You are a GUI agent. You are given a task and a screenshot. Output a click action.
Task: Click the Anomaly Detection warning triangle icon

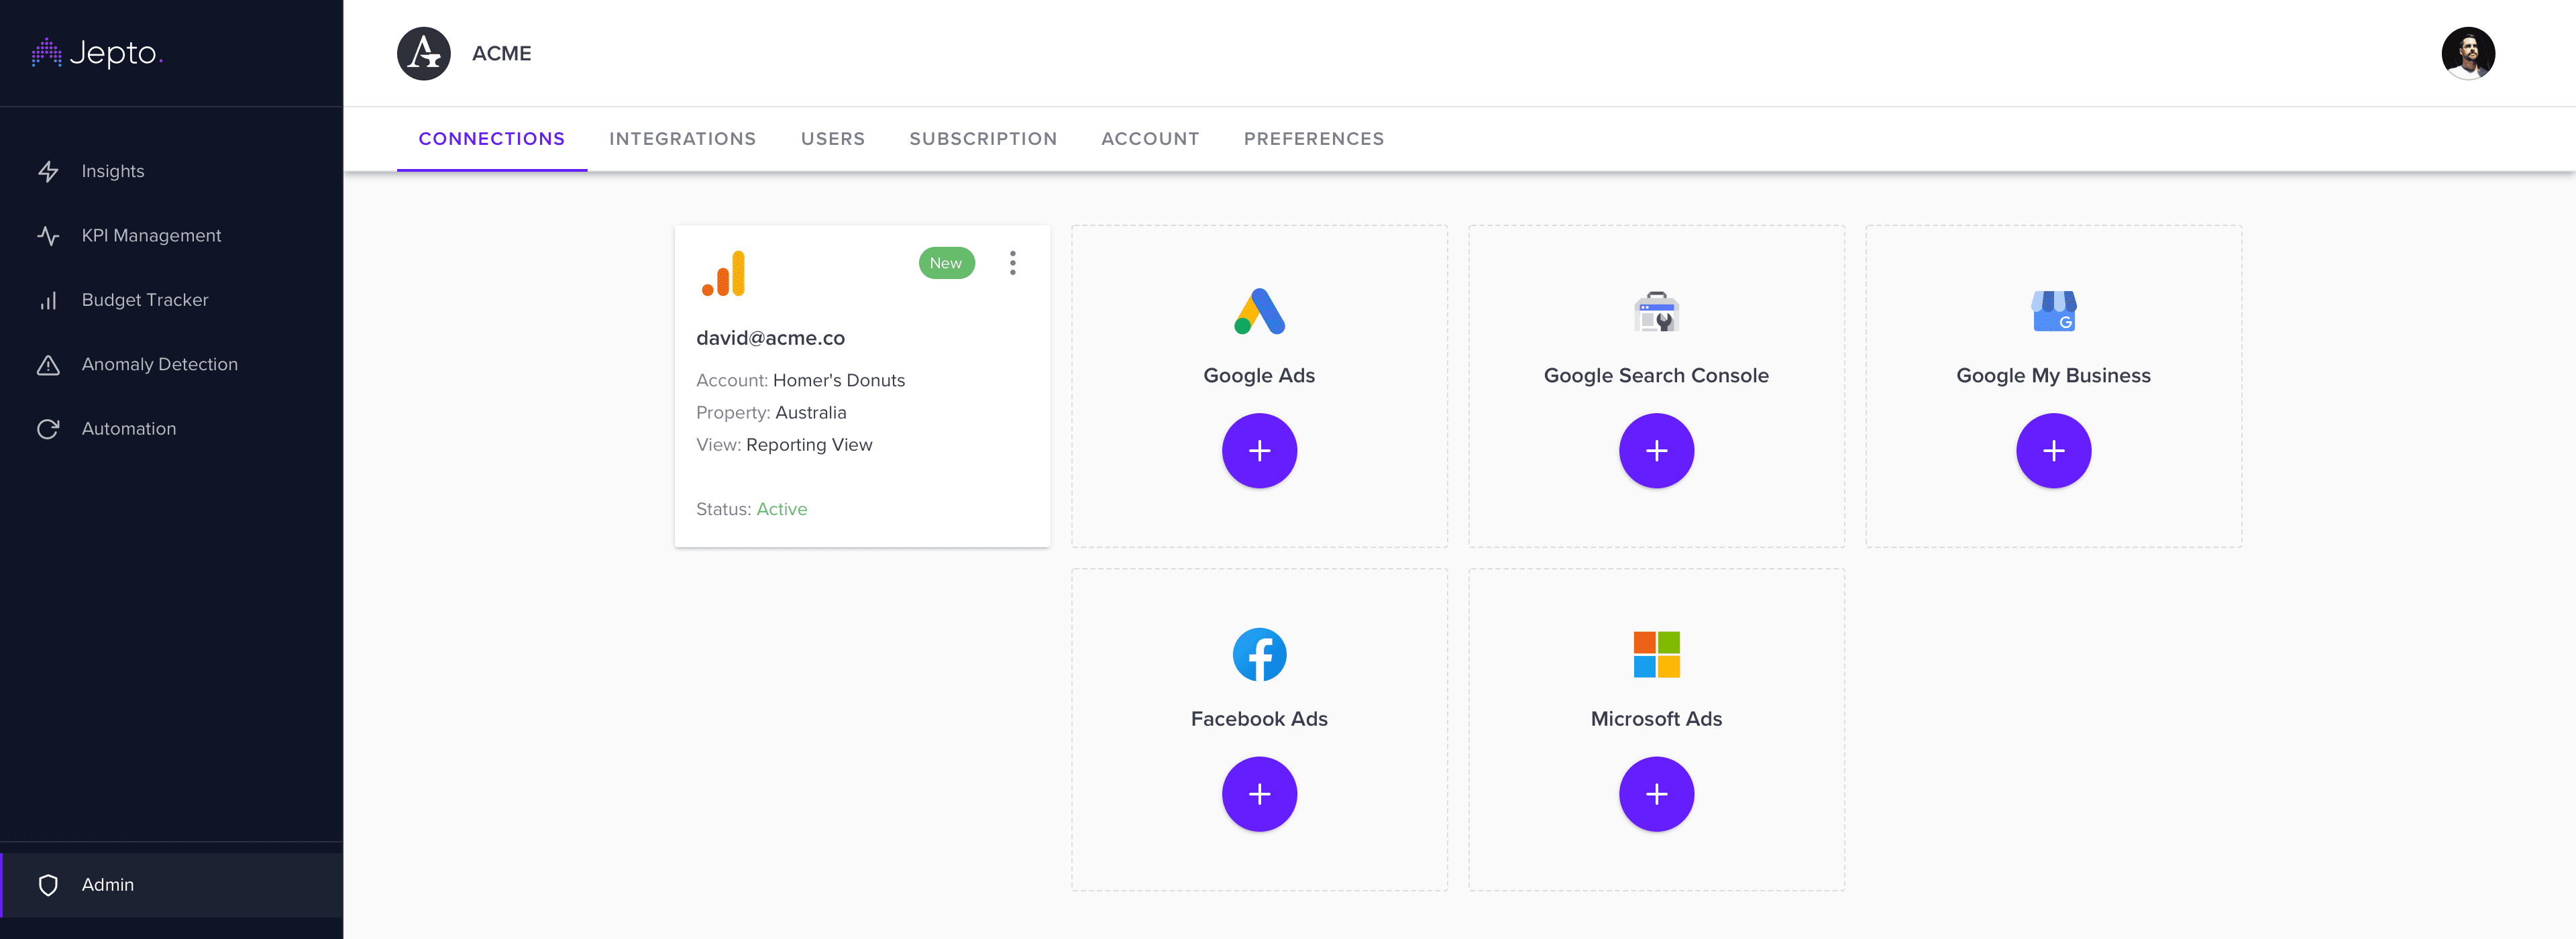(x=48, y=365)
